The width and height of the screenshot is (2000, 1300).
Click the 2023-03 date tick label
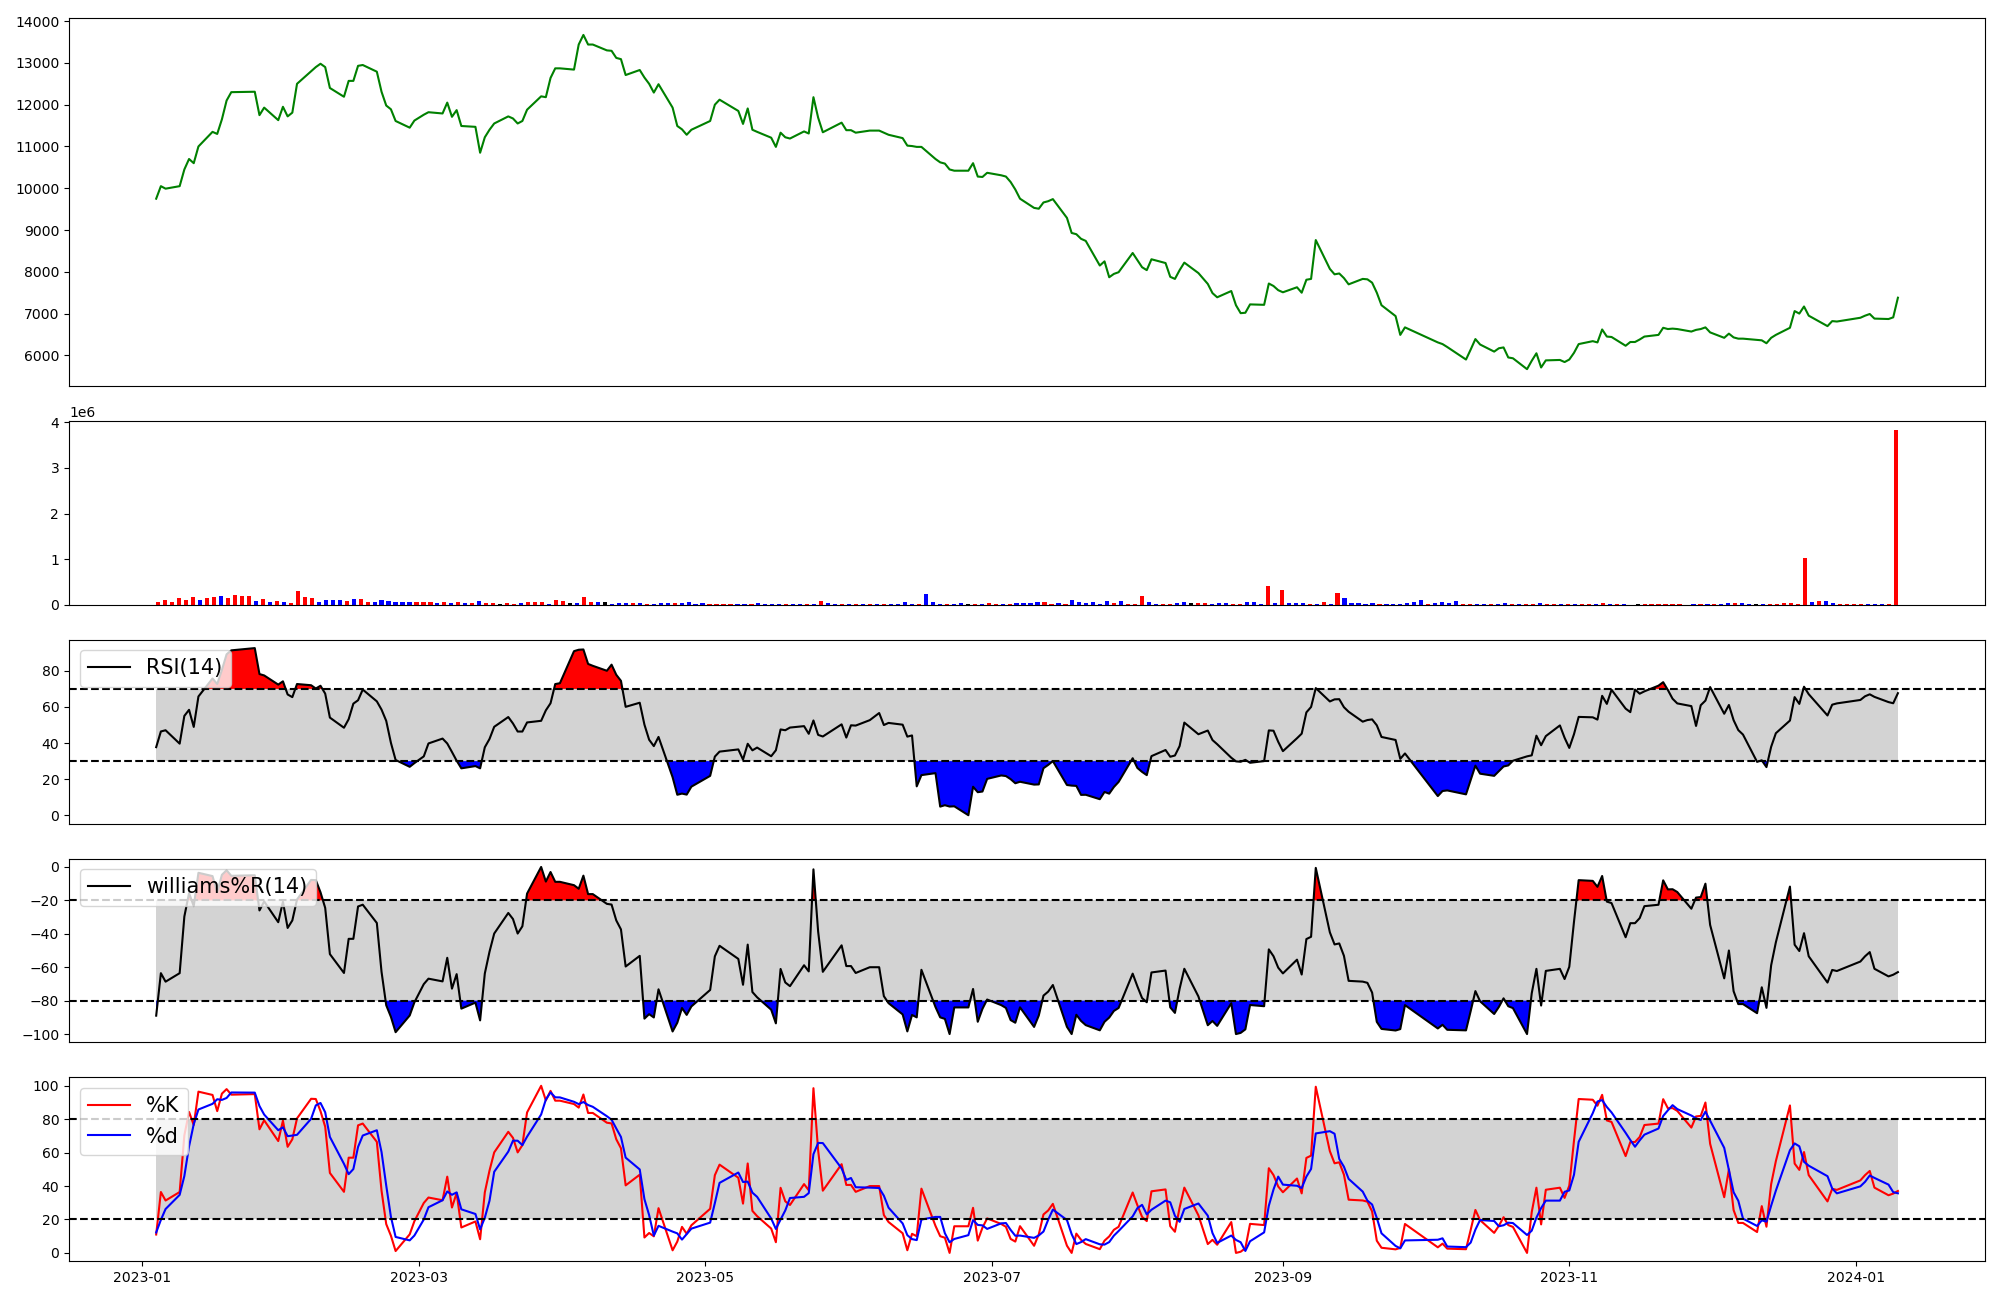[x=419, y=1277]
